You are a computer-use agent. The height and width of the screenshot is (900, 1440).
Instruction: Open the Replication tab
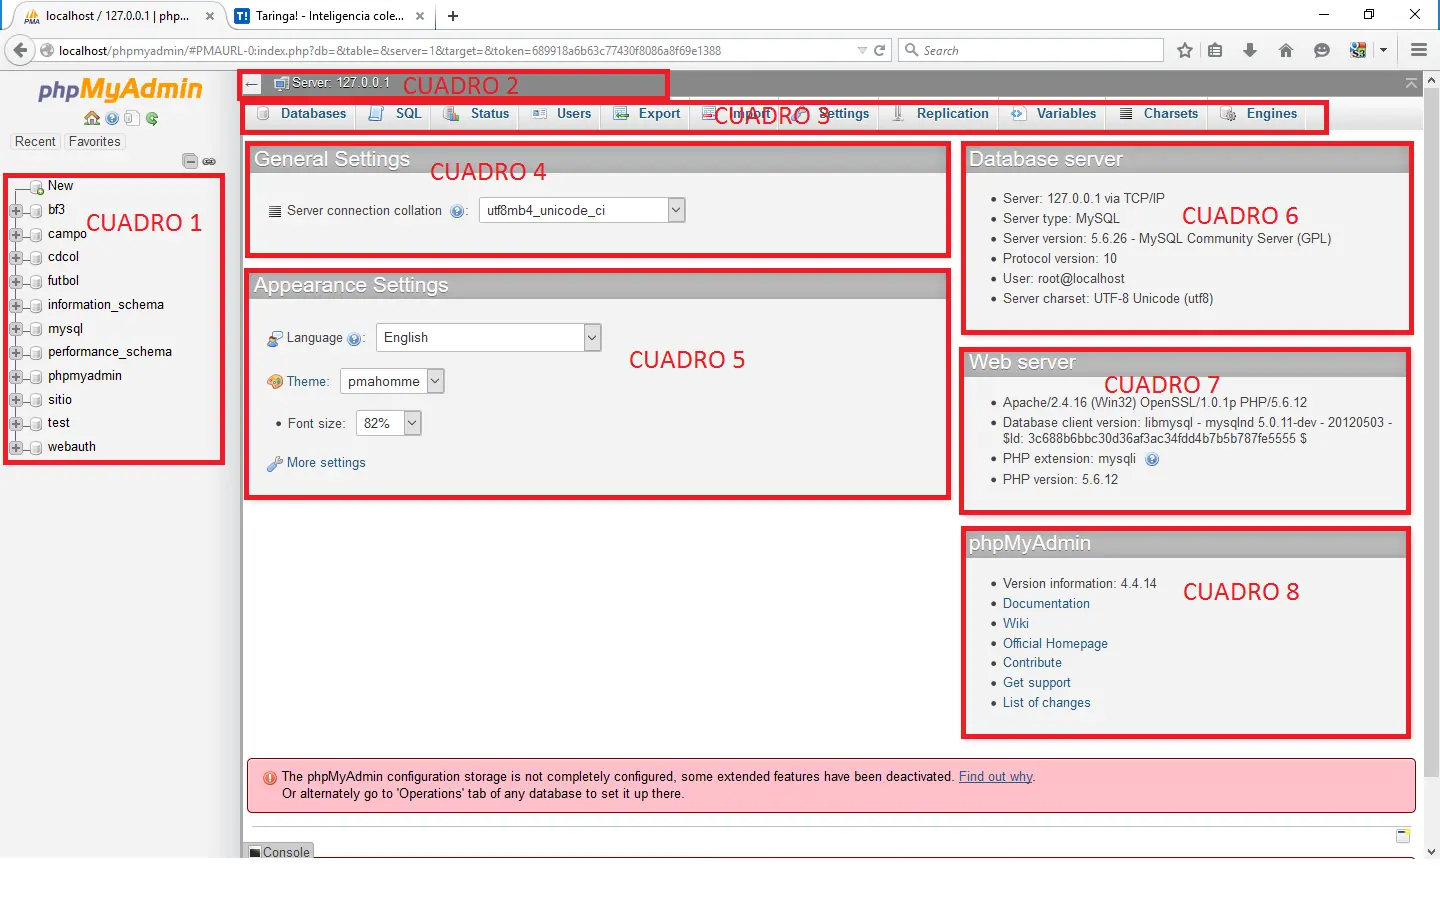[941, 114]
